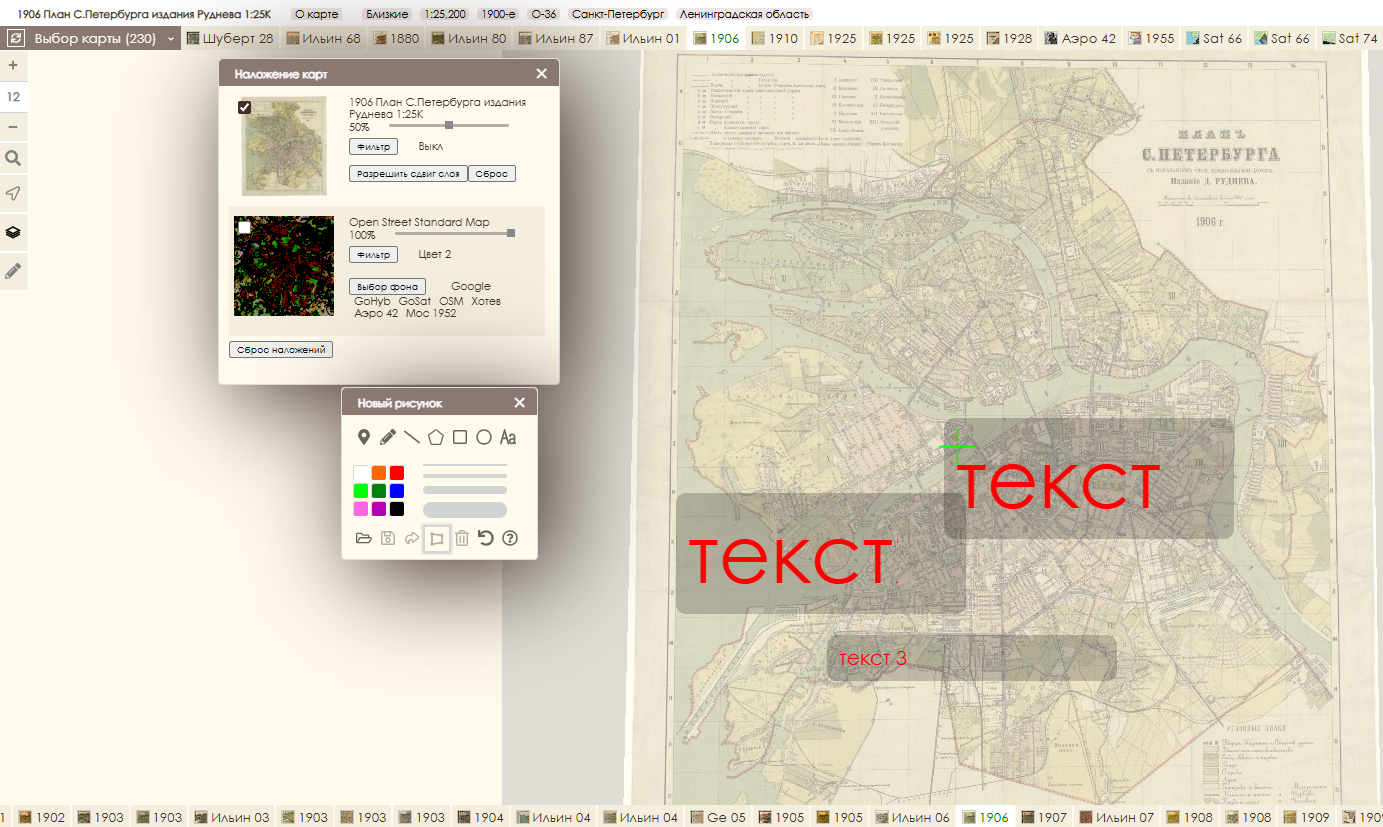Screen dimensions: 1383x827
Task: Click the open folder icon for drawings
Action: pos(364,538)
